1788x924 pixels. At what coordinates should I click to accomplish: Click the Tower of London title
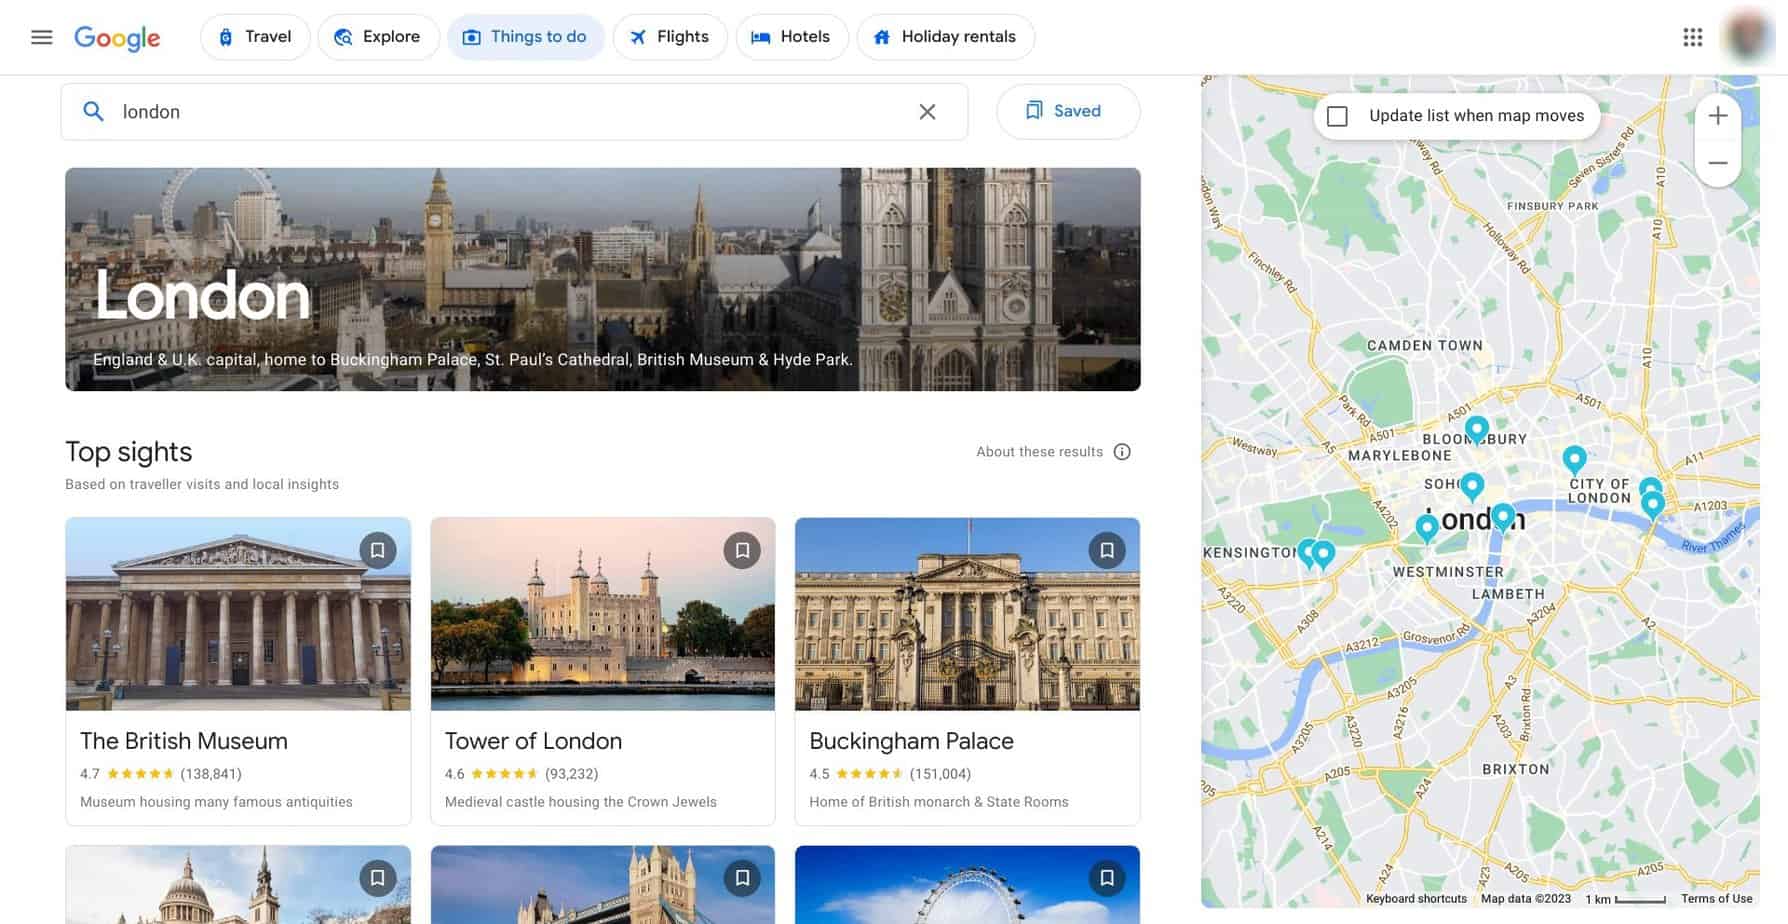(x=533, y=741)
